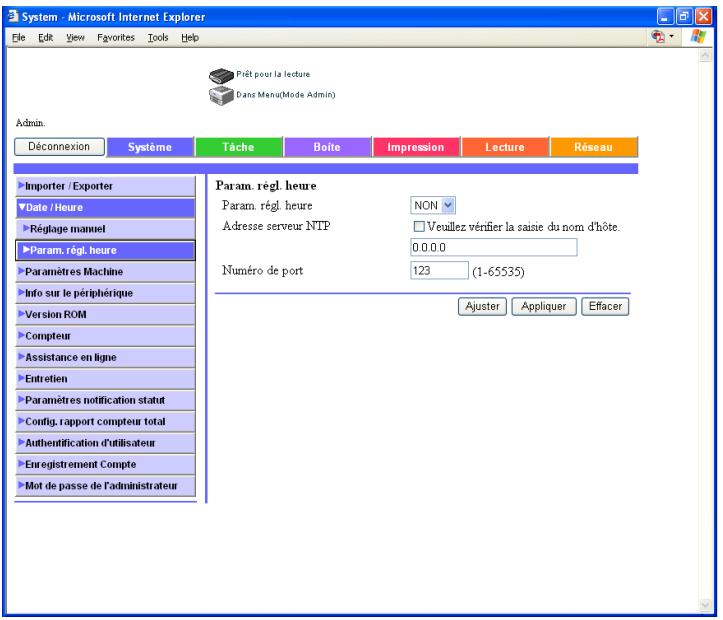The image size is (723, 620).
Task: Open the Param. régl. heure NON dropdown
Action: (433, 205)
